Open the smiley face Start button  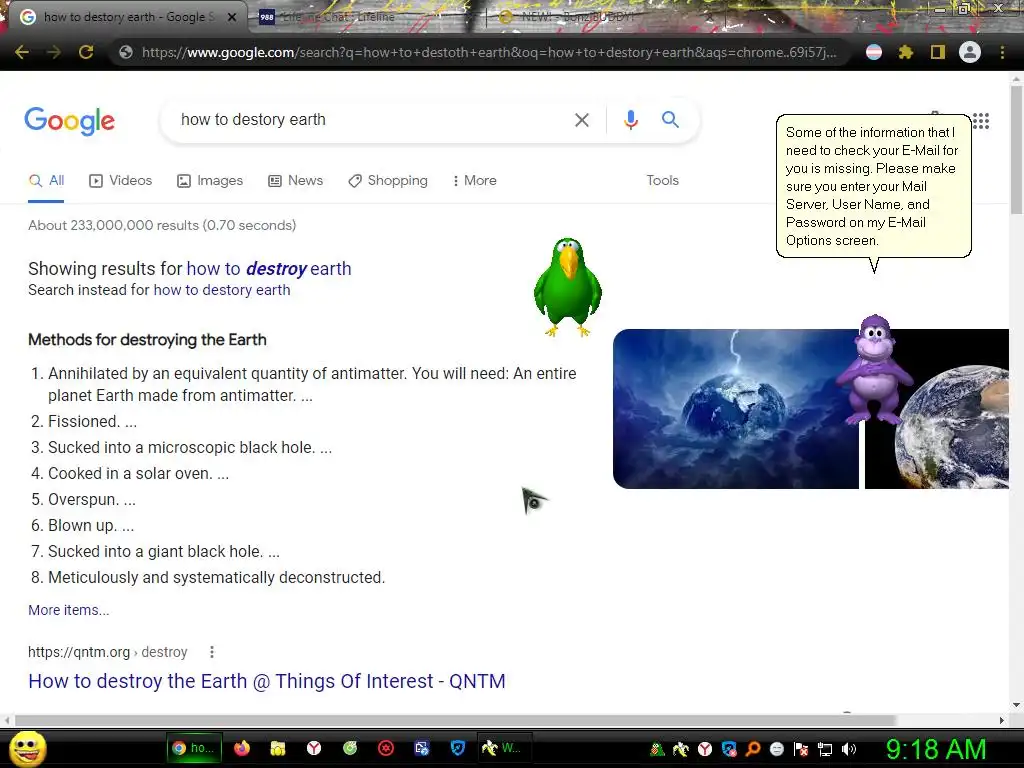tap(28, 748)
